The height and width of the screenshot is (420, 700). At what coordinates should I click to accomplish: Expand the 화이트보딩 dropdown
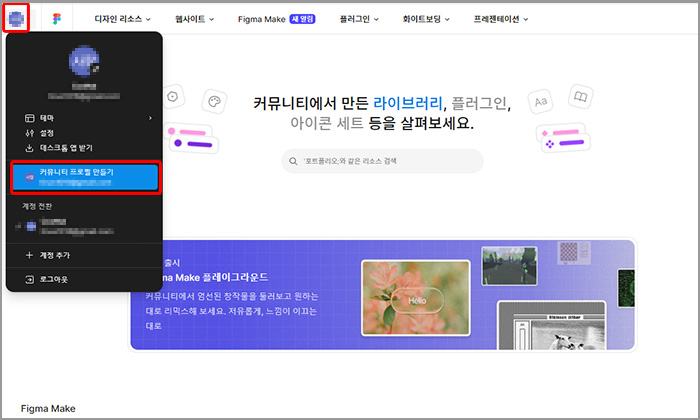pos(426,19)
